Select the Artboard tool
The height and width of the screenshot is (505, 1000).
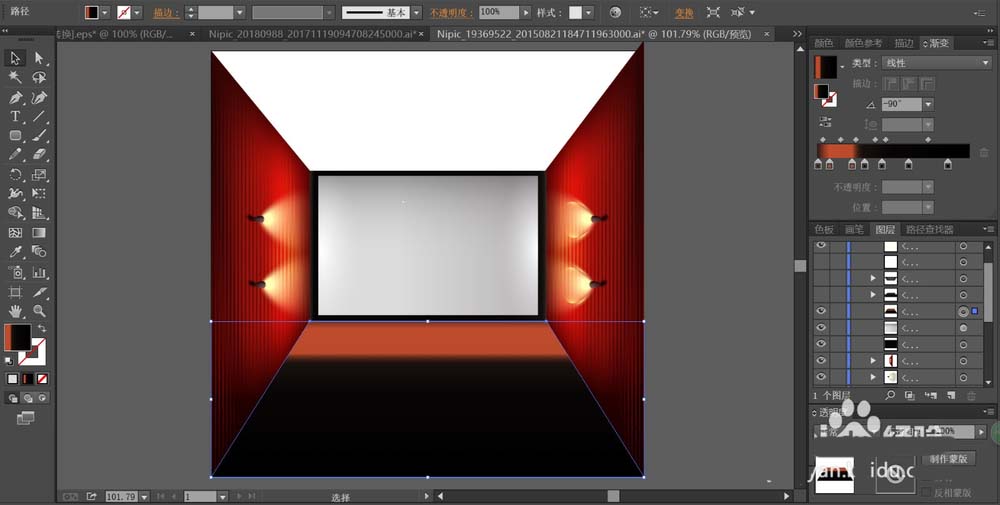[15, 292]
